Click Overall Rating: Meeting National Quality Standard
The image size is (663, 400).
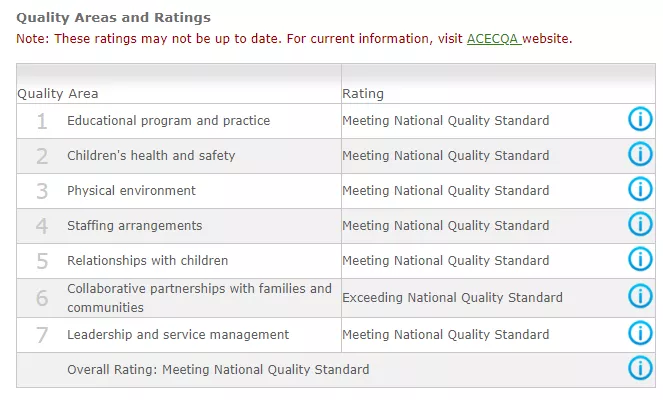[x=218, y=370]
